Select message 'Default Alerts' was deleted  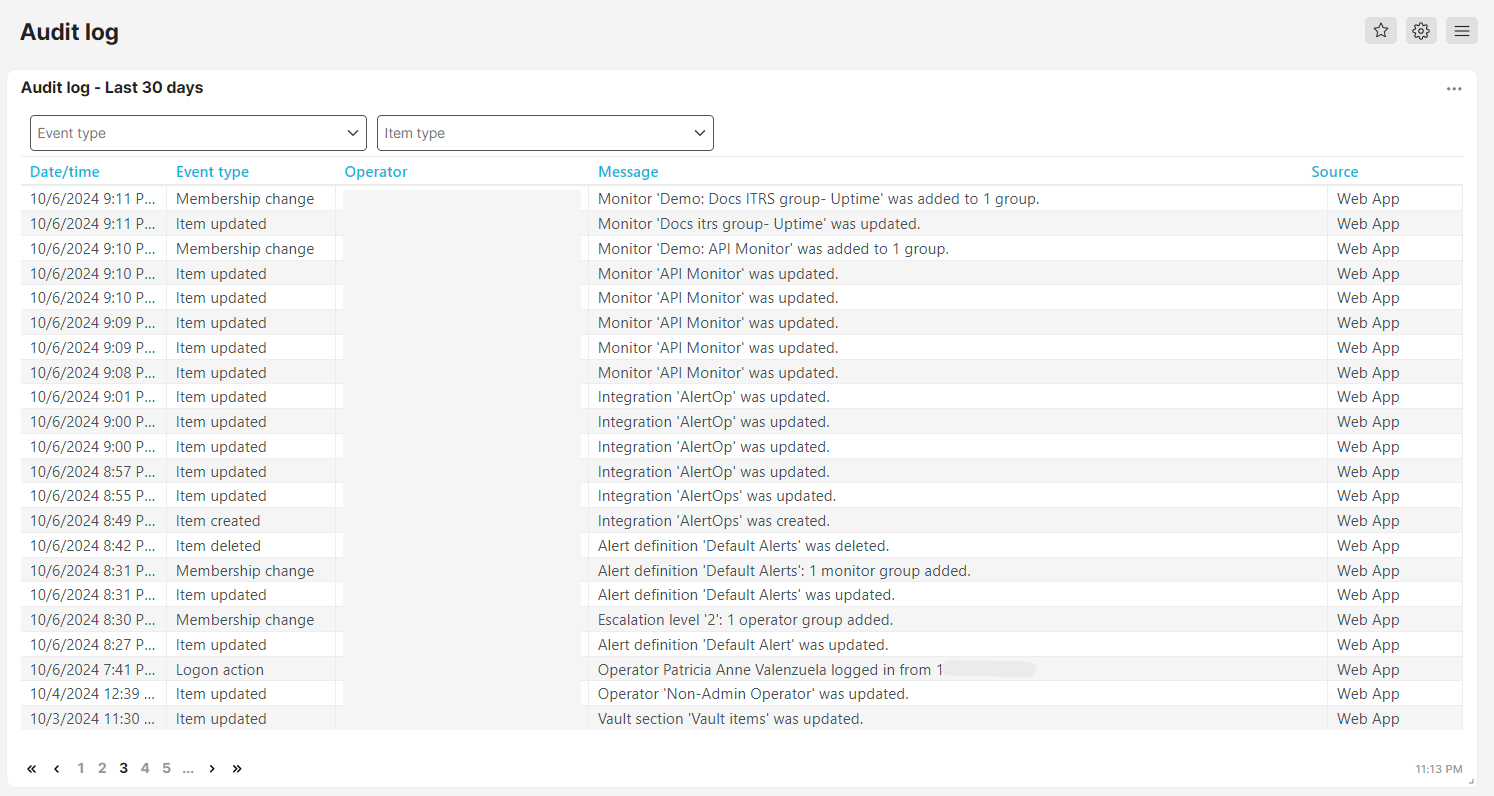743,546
